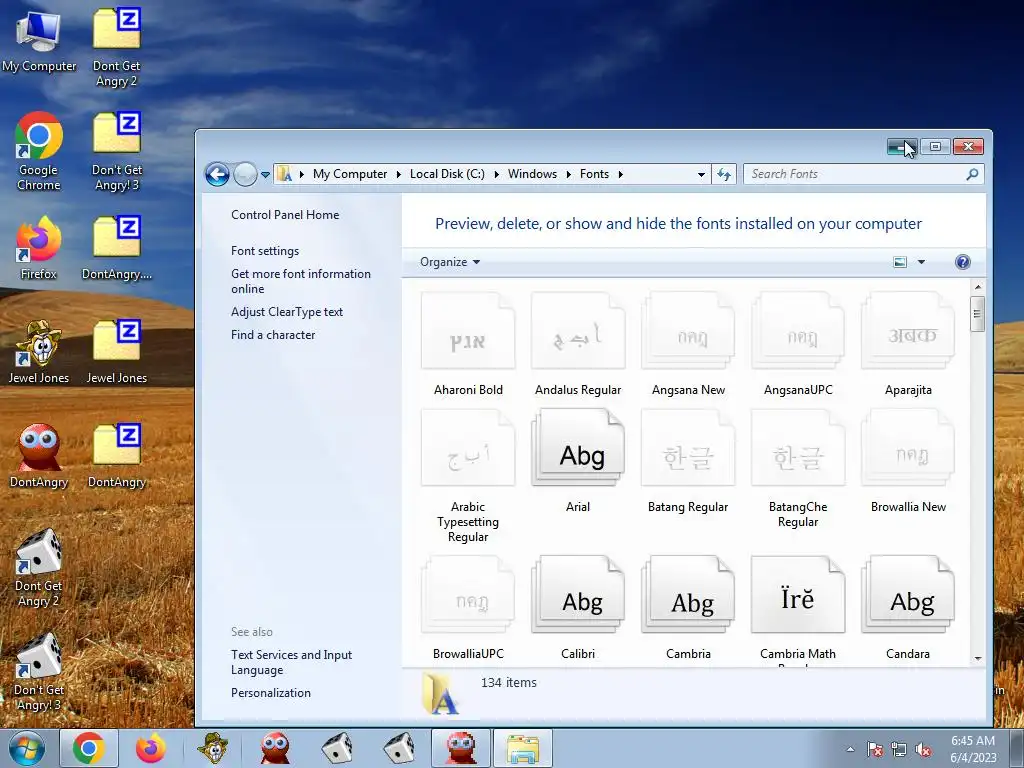Click Local Disk (C:) breadcrumb
The image size is (1024, 768).
[x=447, y=174]
